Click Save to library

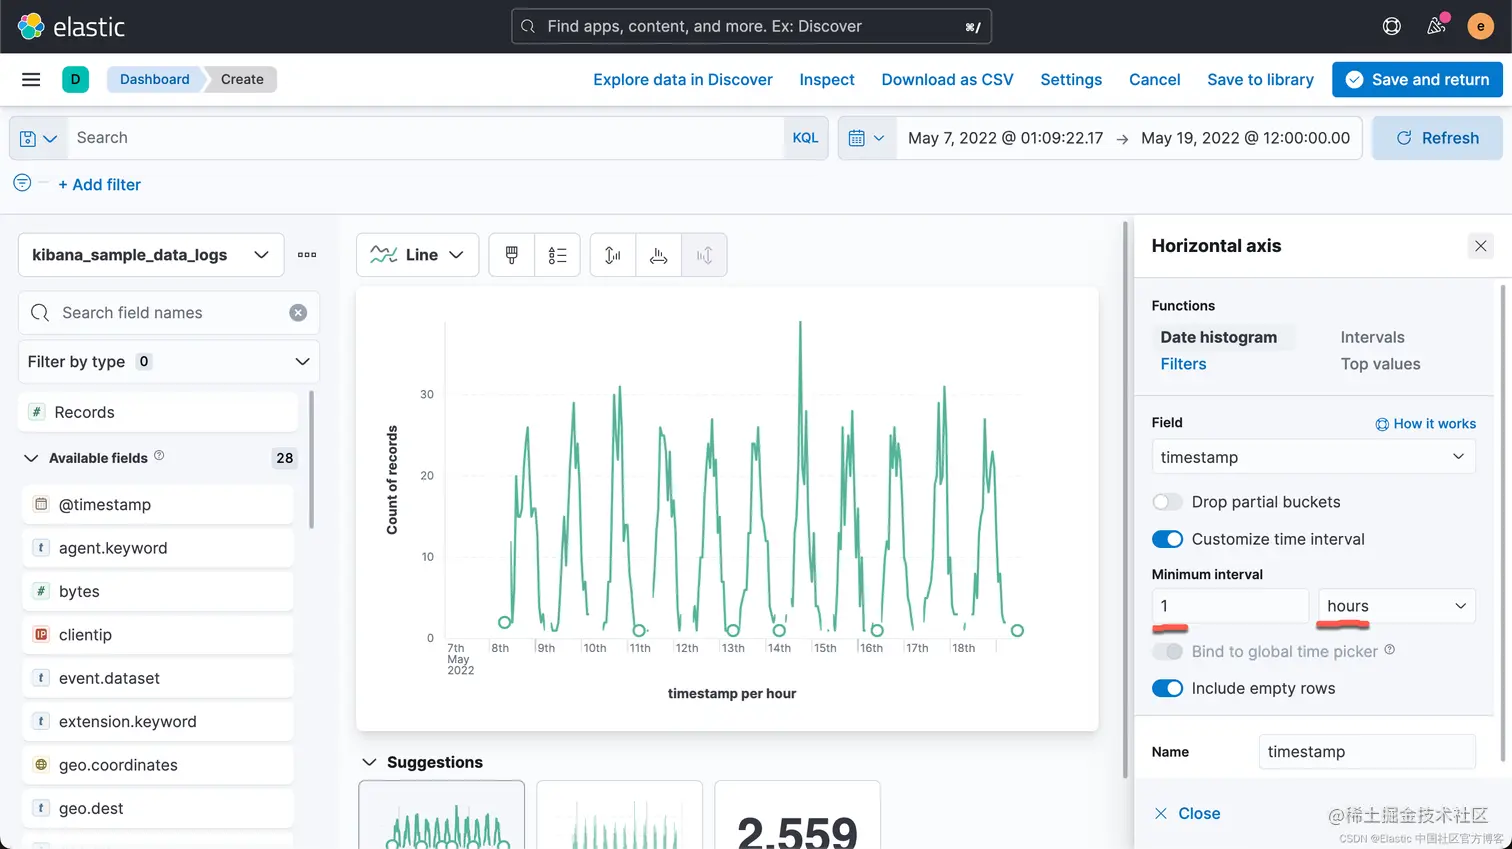click(1260, 79)
